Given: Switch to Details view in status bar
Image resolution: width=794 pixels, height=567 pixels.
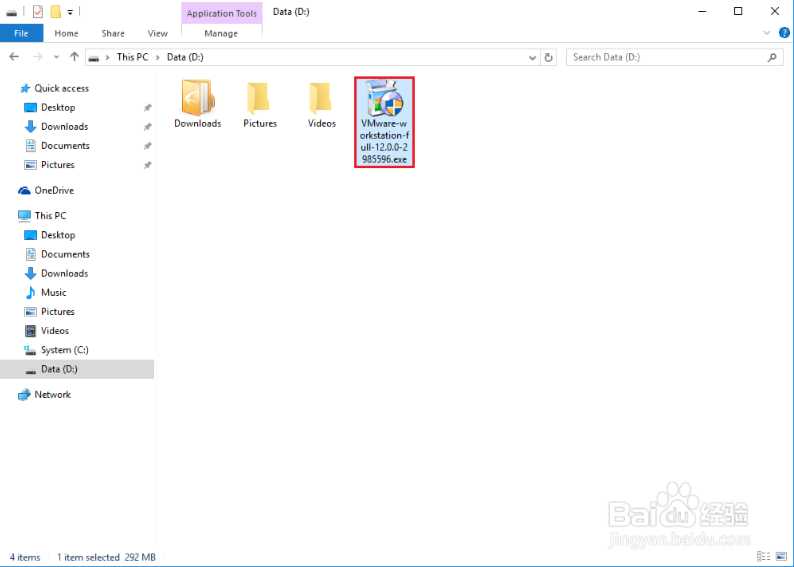Looking at the screenshot, I should pyautogui.click(x=763, y=556).
